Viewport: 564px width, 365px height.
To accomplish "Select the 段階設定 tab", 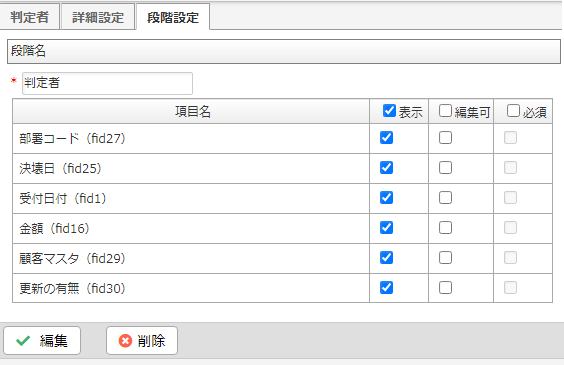I will pos(173,17).
